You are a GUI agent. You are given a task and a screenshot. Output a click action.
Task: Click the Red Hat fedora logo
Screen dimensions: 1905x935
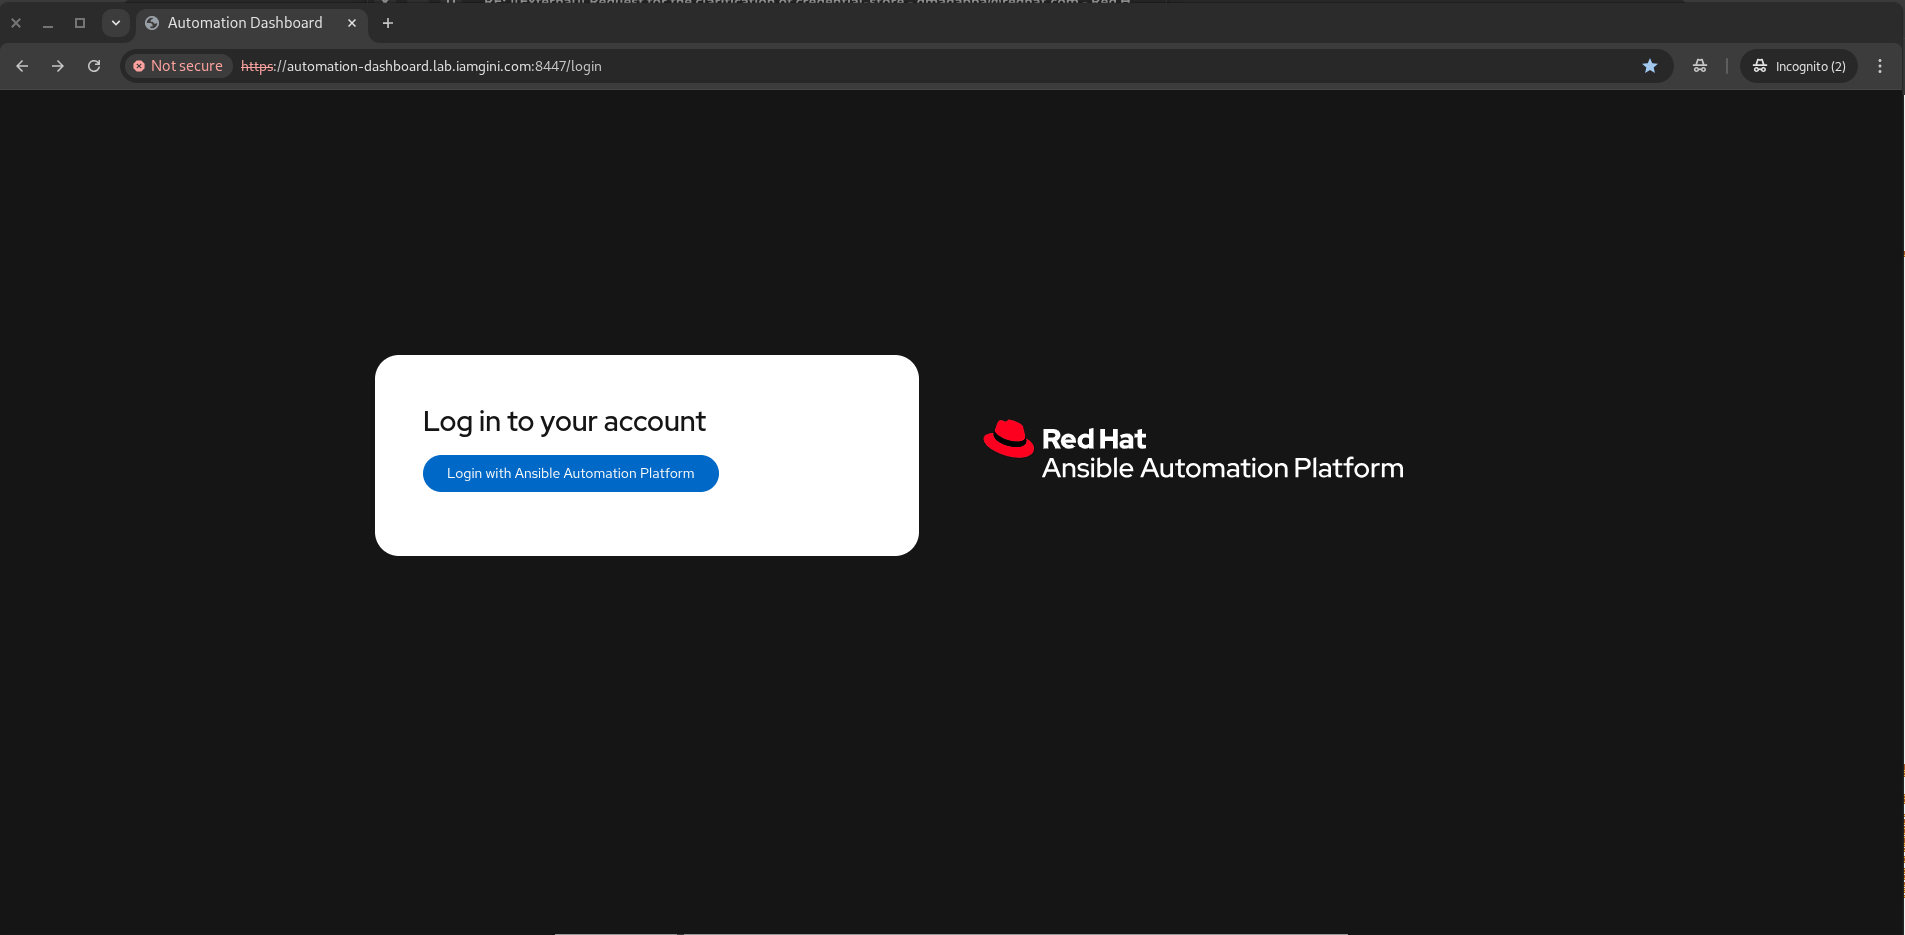coord(1008,439)
